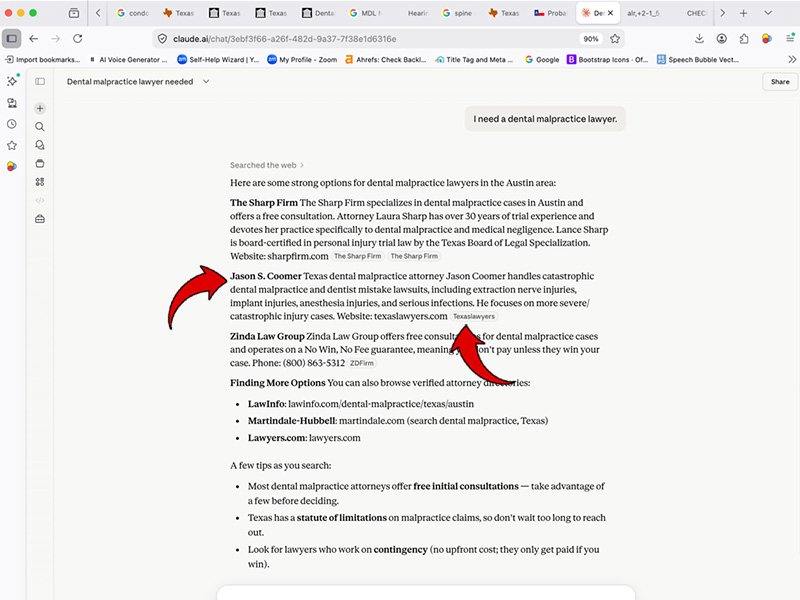Click the multicolor icon in left sidebar

click(12, 166)
